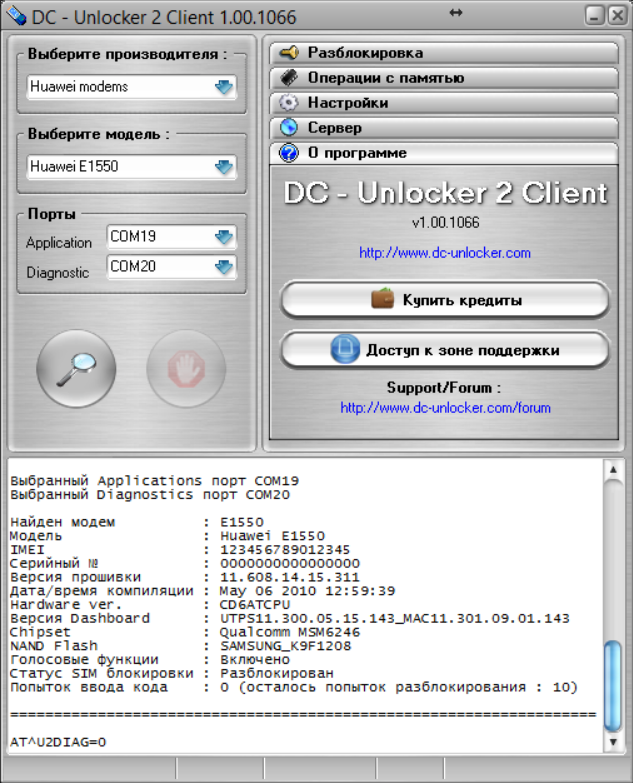Click the key icon beside Разблокировка
The width and height of the screenshot is (633, 783).
(289, 52)
